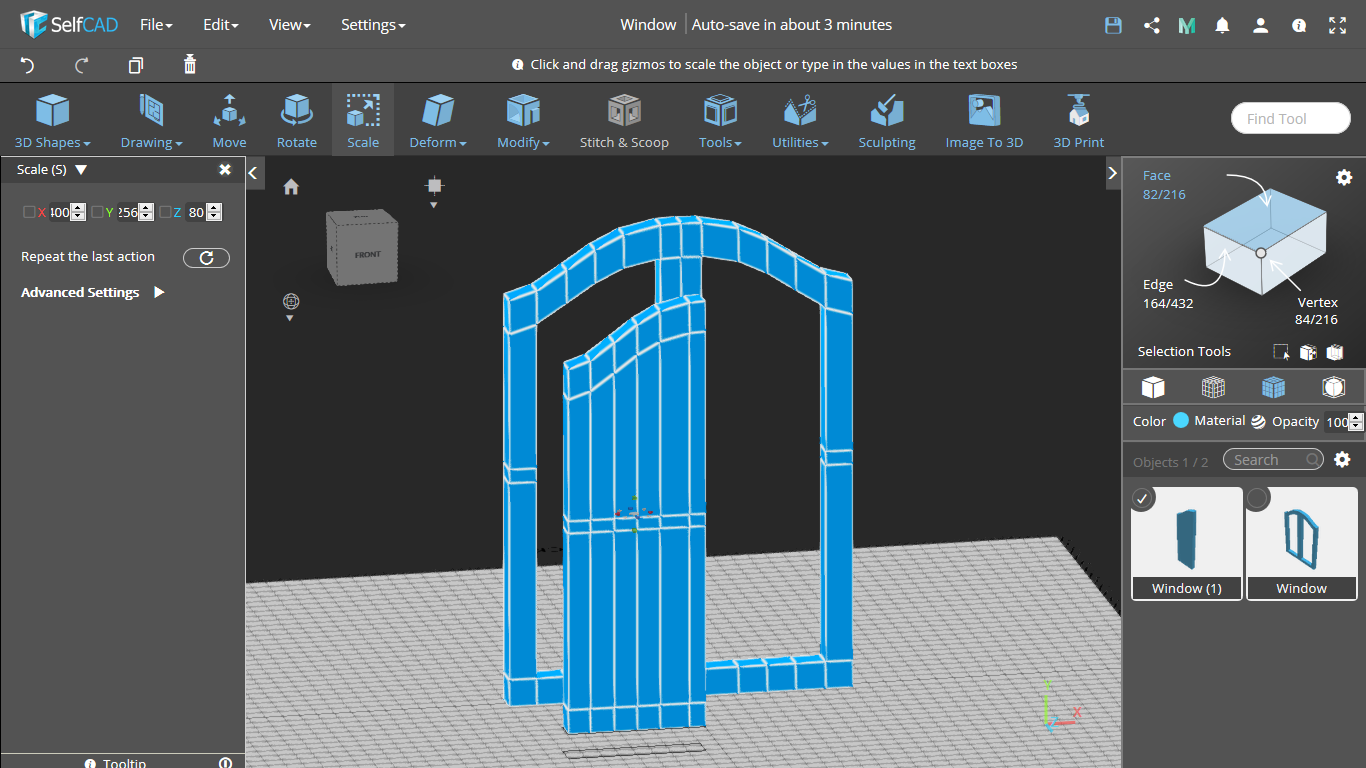Open the user account icon
Screen dimensions: 1366x768
(x=1260, y=26)
